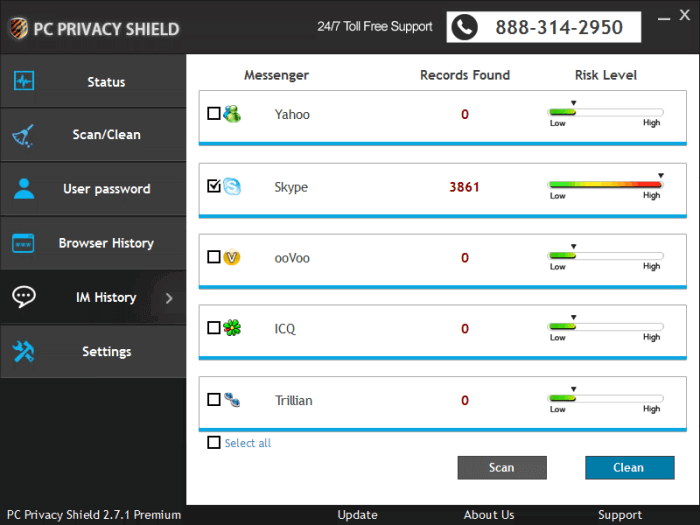This screenshot has height=525, width=700.
Task: Click the Settings wrench and hammer icon
Action: pos(23,351)
